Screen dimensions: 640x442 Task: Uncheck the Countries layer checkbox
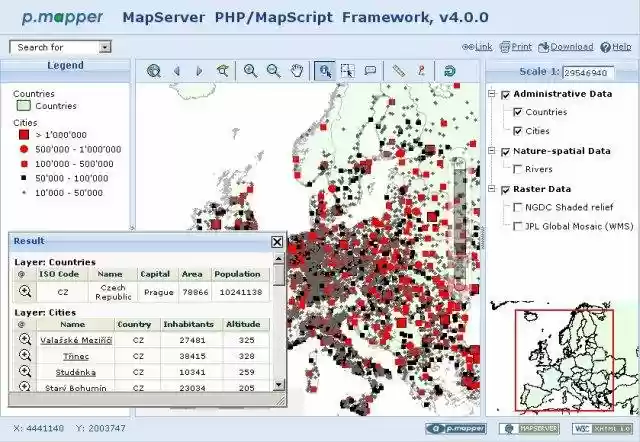518,112
